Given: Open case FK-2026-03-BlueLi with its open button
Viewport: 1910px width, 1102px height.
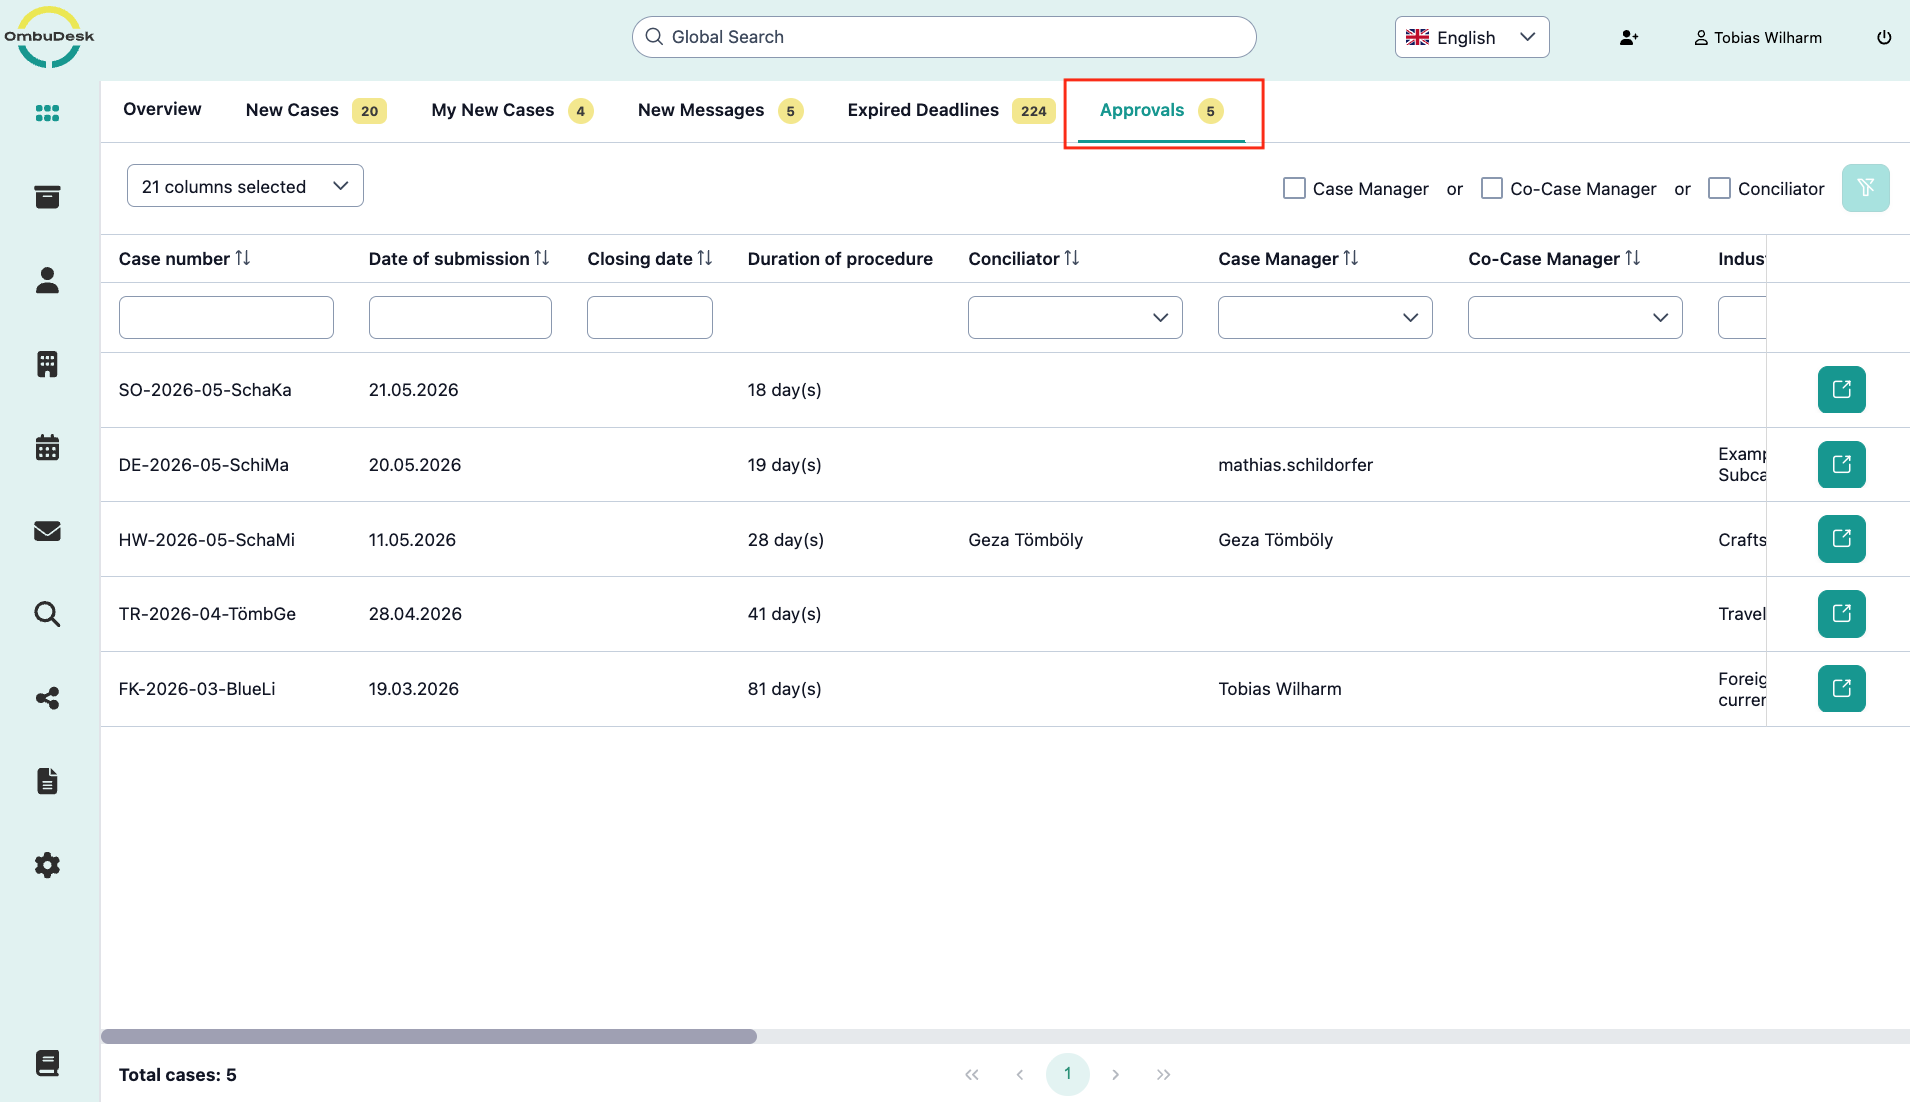Looking at the screenshot, I should pos(1842,689).
